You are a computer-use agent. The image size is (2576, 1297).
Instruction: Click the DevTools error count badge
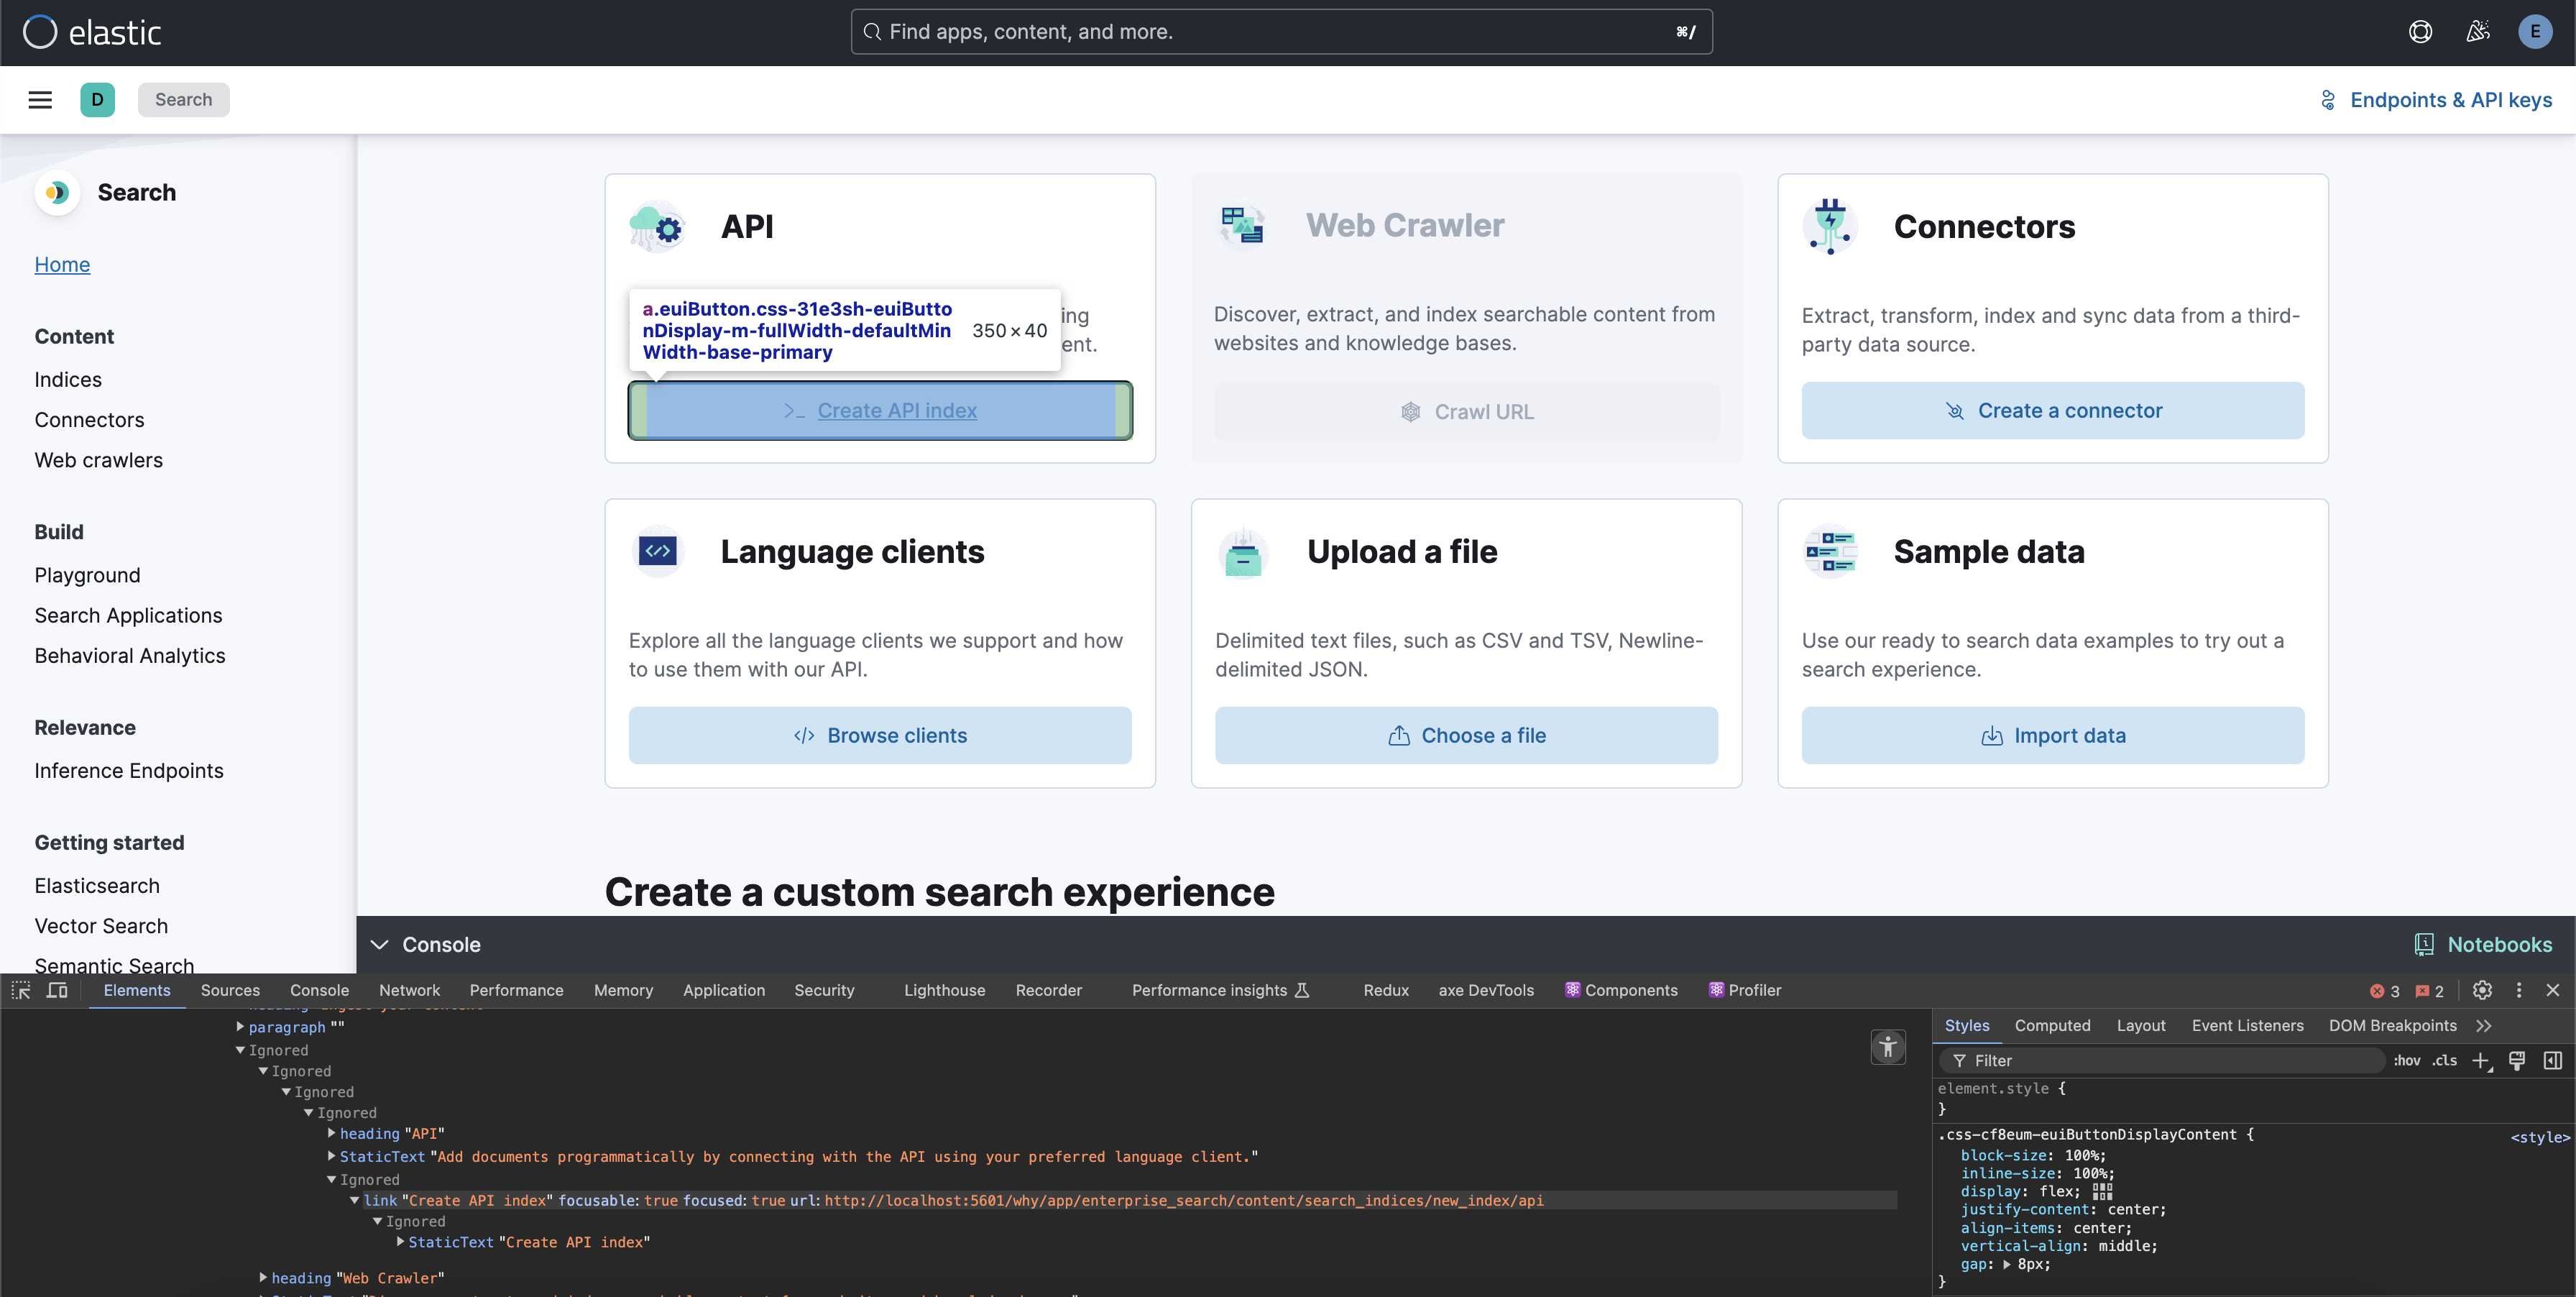pos(2384,991)
